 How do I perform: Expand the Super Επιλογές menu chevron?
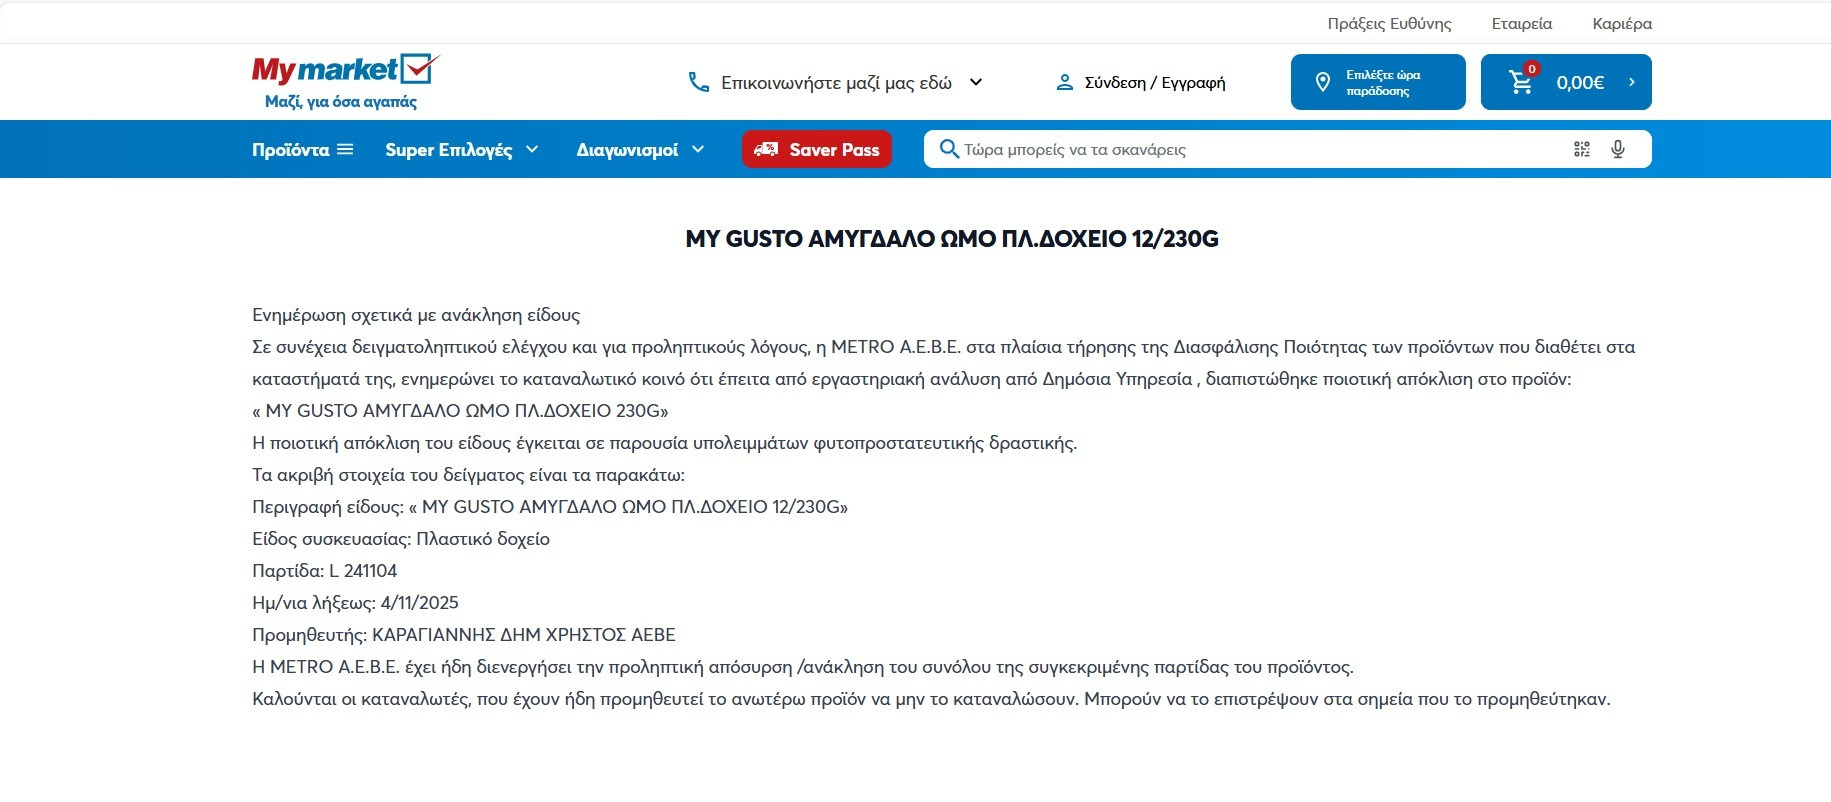pyautogui.click(x=532, y=149)
